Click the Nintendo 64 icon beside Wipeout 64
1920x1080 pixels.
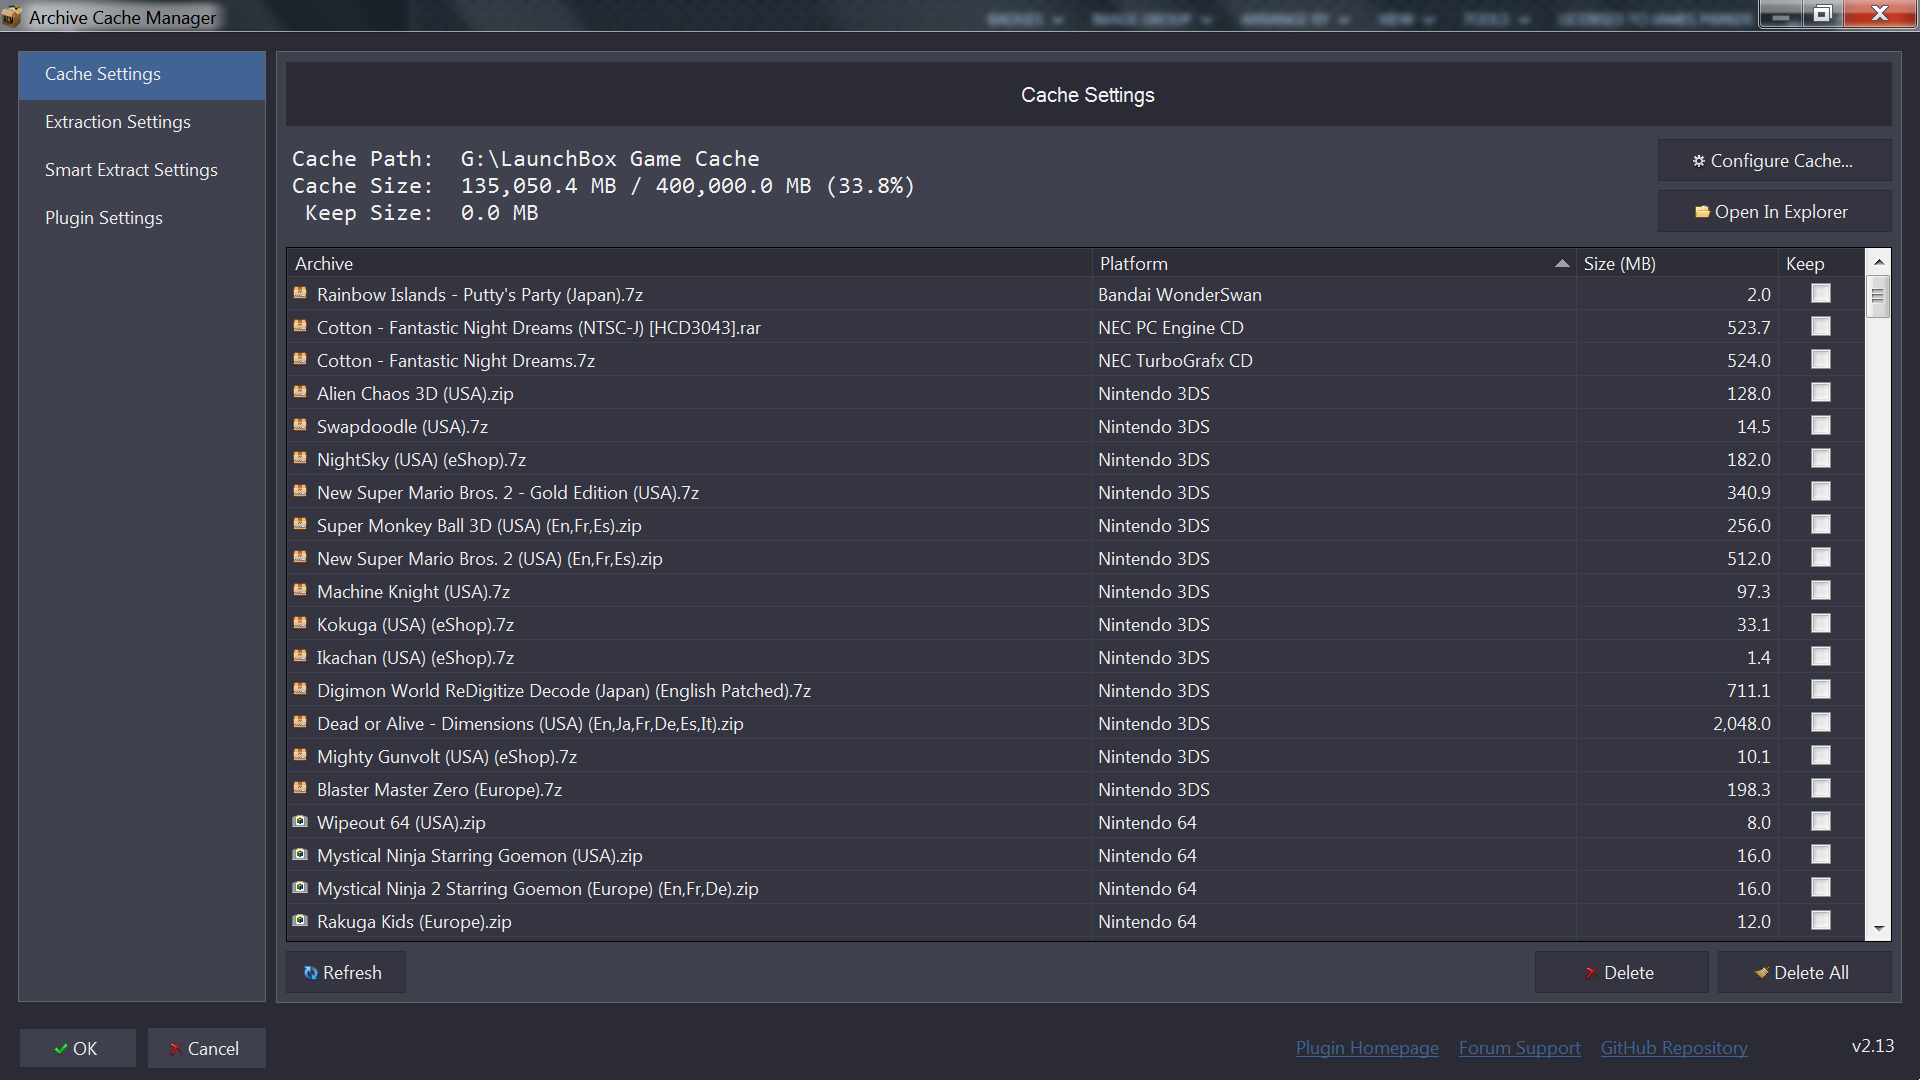pyautogui.click(x=300, y=821)
